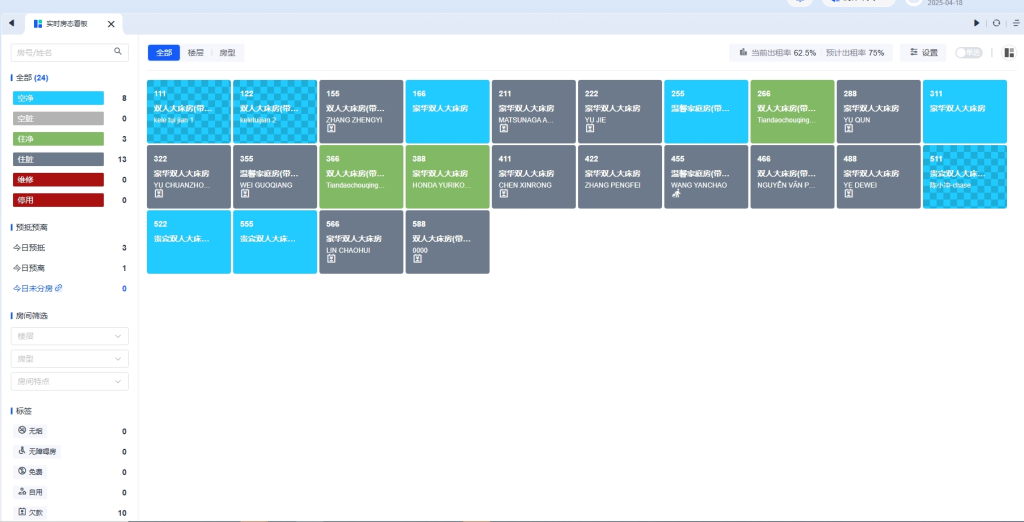
Task: Click the debt icon on room 155
Action: click(331, 128)
